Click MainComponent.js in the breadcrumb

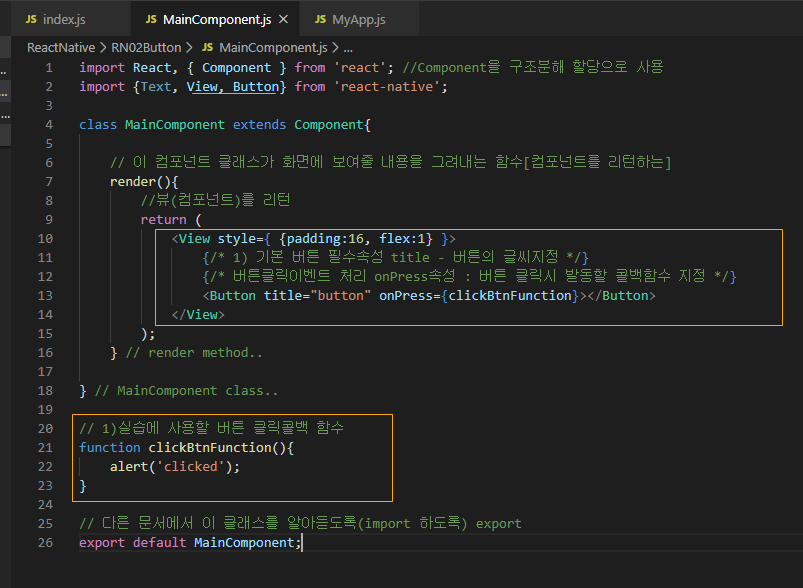click(273, 48)
